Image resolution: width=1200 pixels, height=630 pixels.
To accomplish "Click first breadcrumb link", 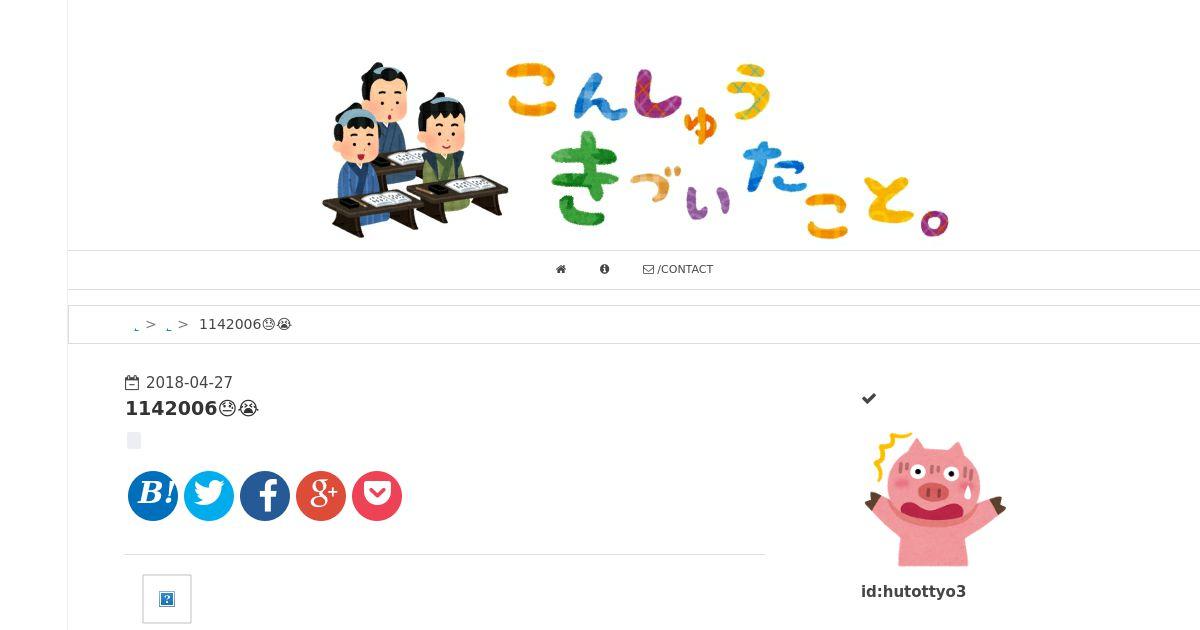I will point(136,327).
